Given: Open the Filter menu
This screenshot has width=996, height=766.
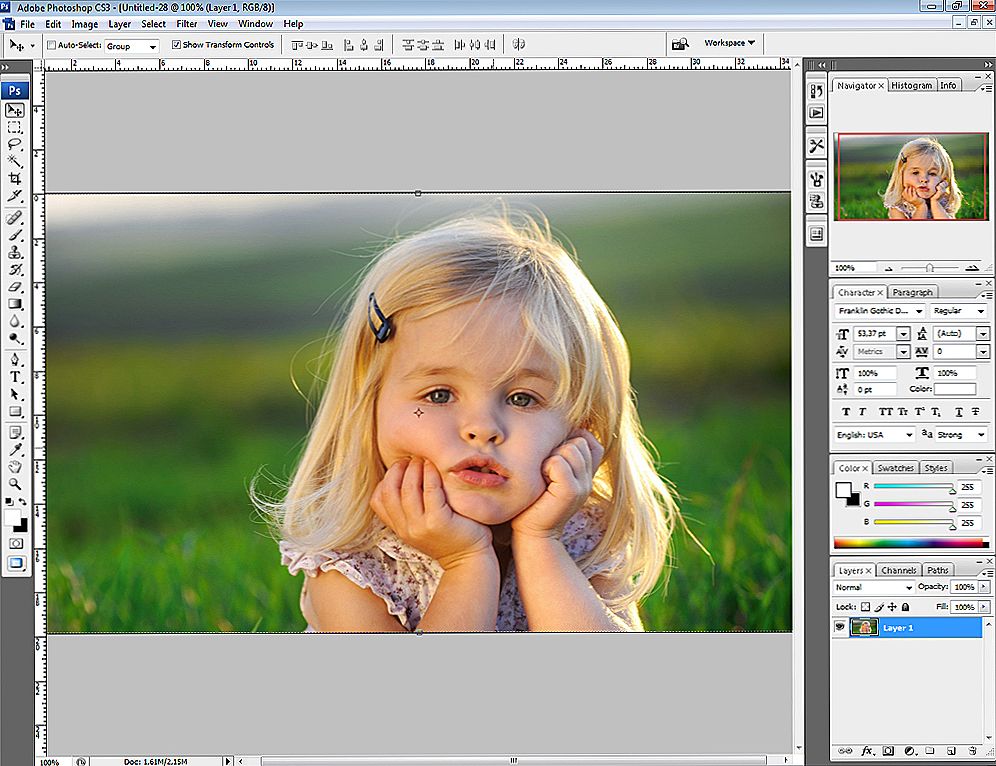Looking at the screenshot, I should pyautogui.click(x=186, y=23).
